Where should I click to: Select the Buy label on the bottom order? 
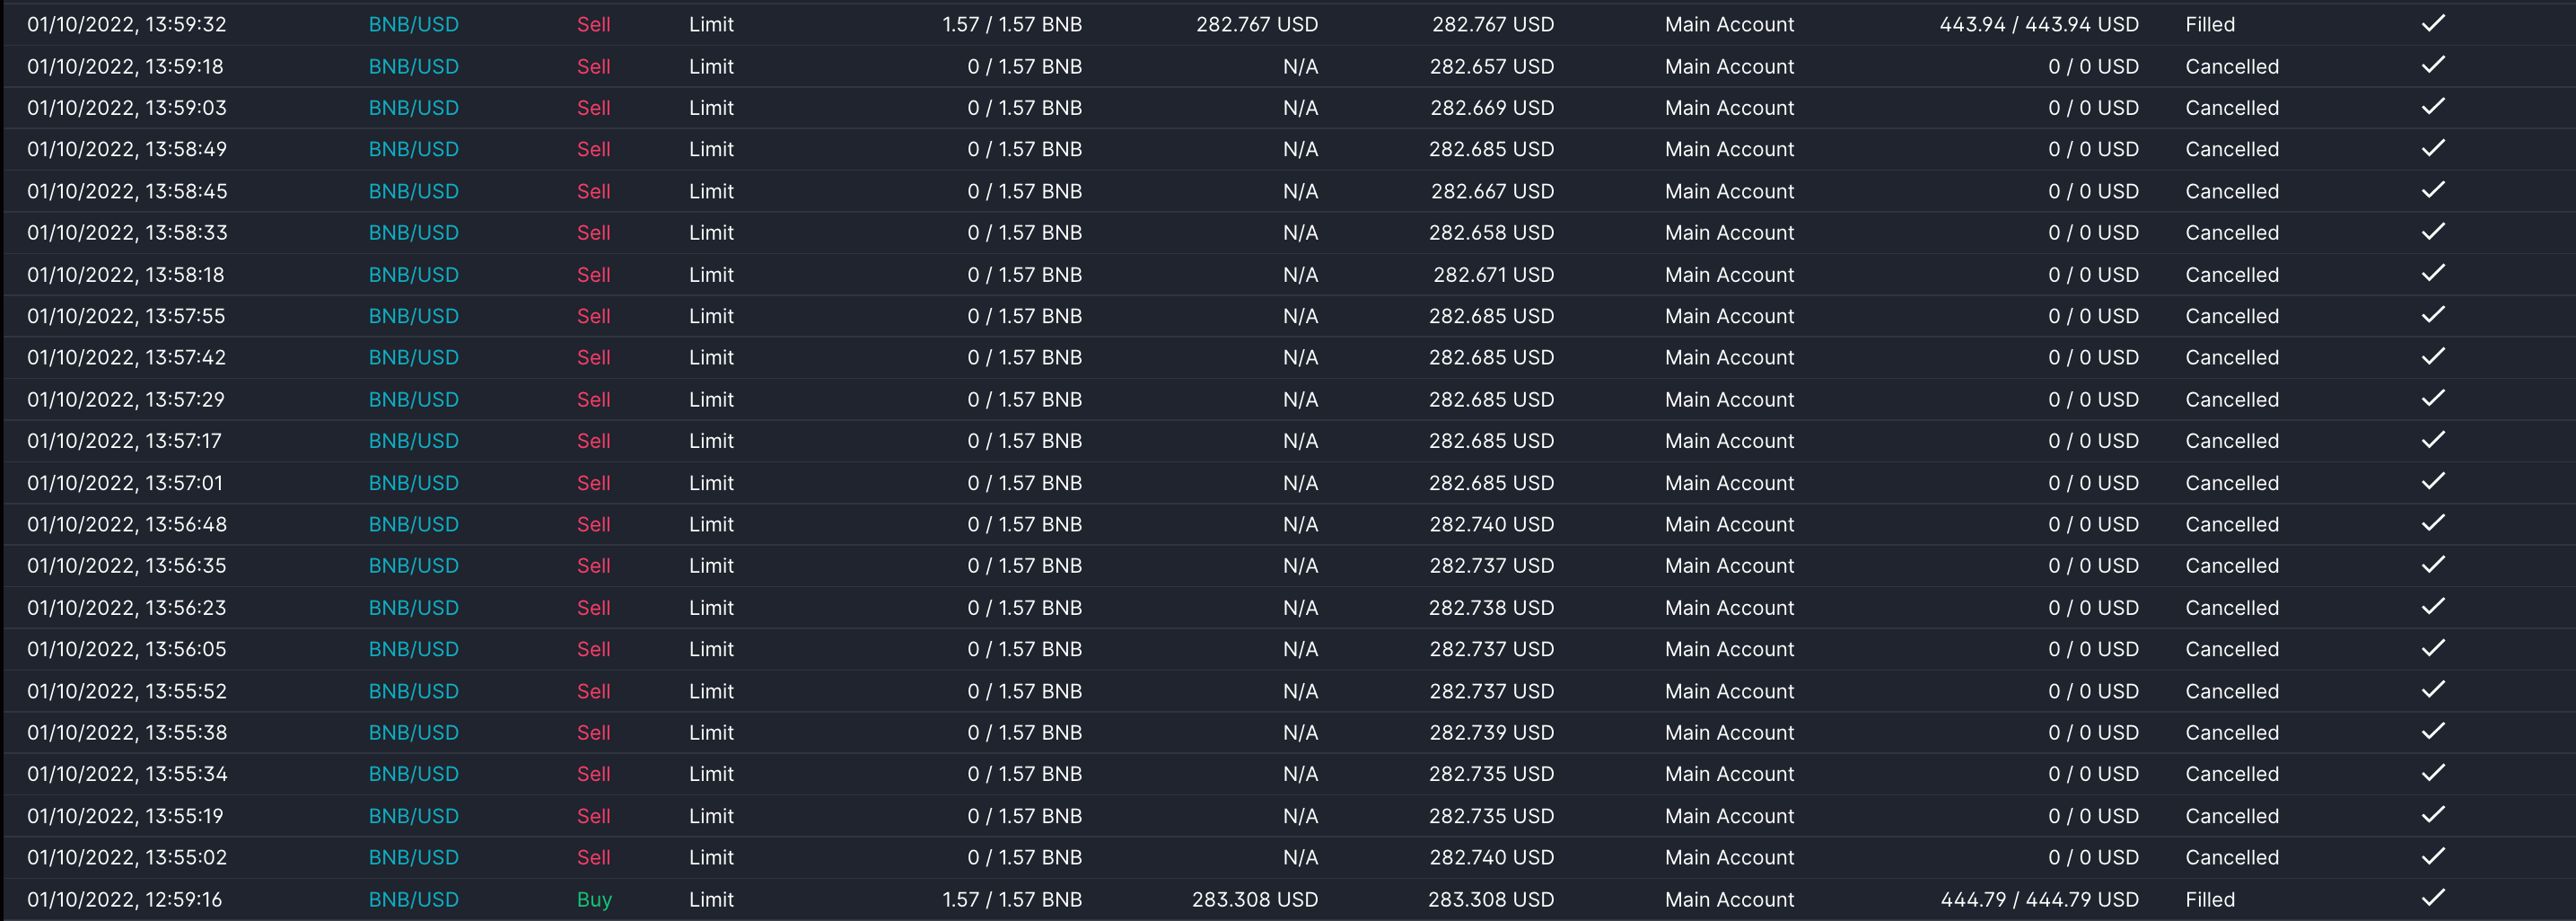594,898
